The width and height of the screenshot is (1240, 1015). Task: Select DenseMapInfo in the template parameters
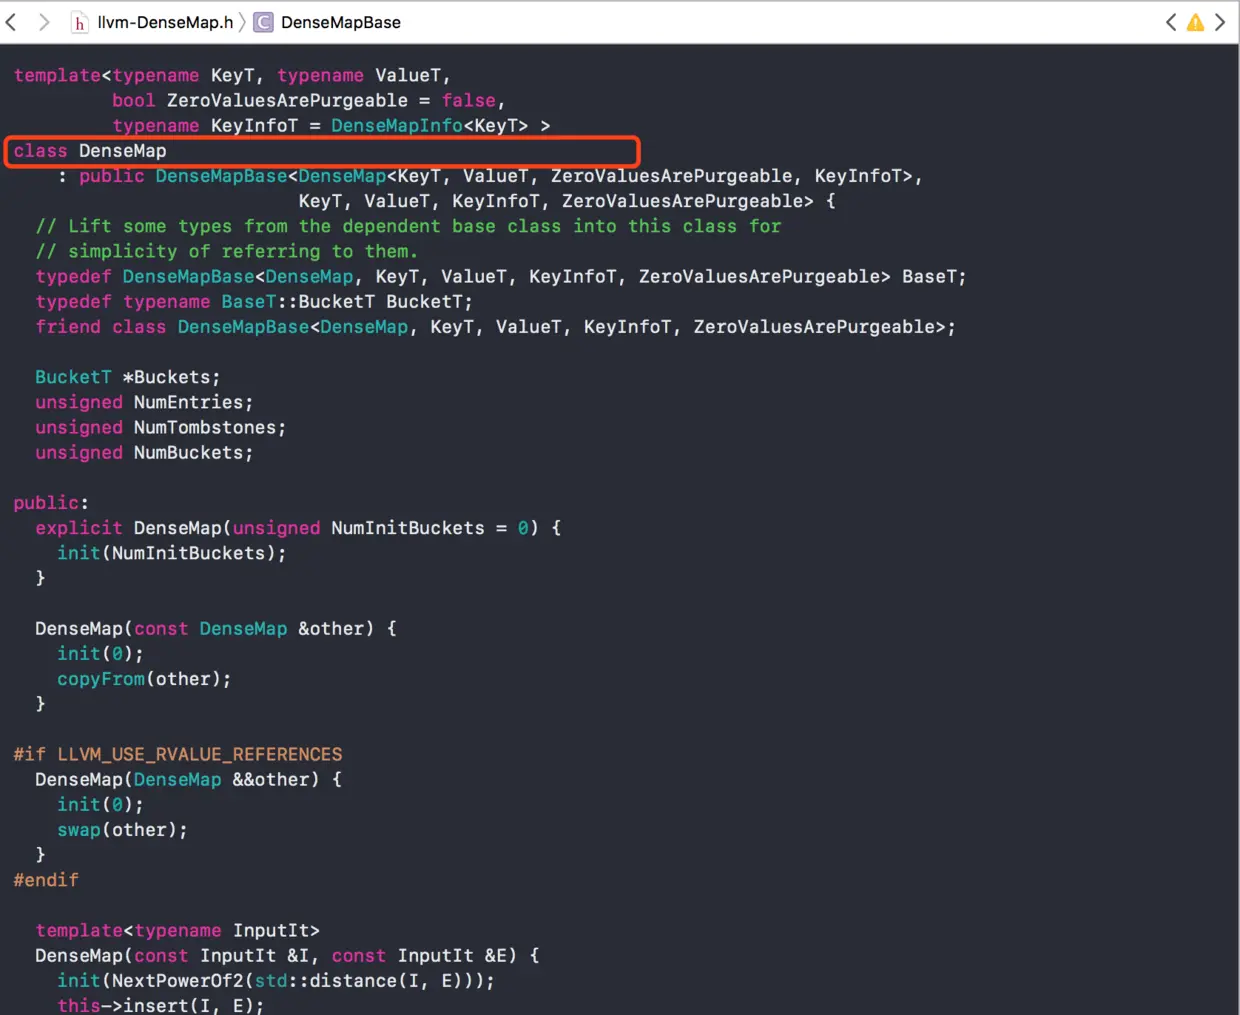397,126
